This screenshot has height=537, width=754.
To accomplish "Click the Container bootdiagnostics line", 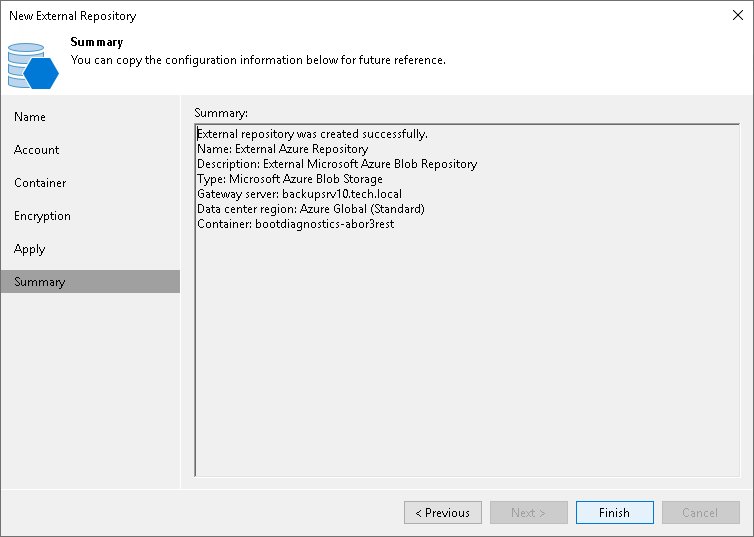I will (297, 224).
